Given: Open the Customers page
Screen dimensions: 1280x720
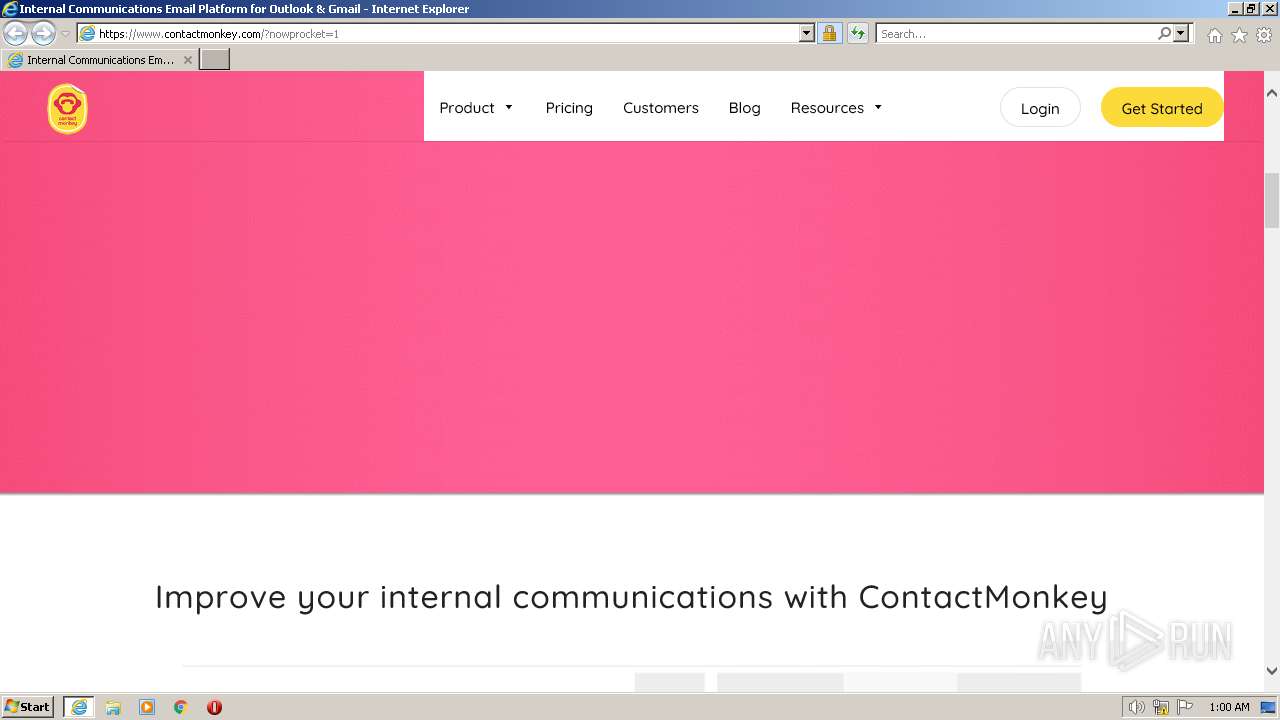Looking at the screenshot, I should tap(661, 108).
